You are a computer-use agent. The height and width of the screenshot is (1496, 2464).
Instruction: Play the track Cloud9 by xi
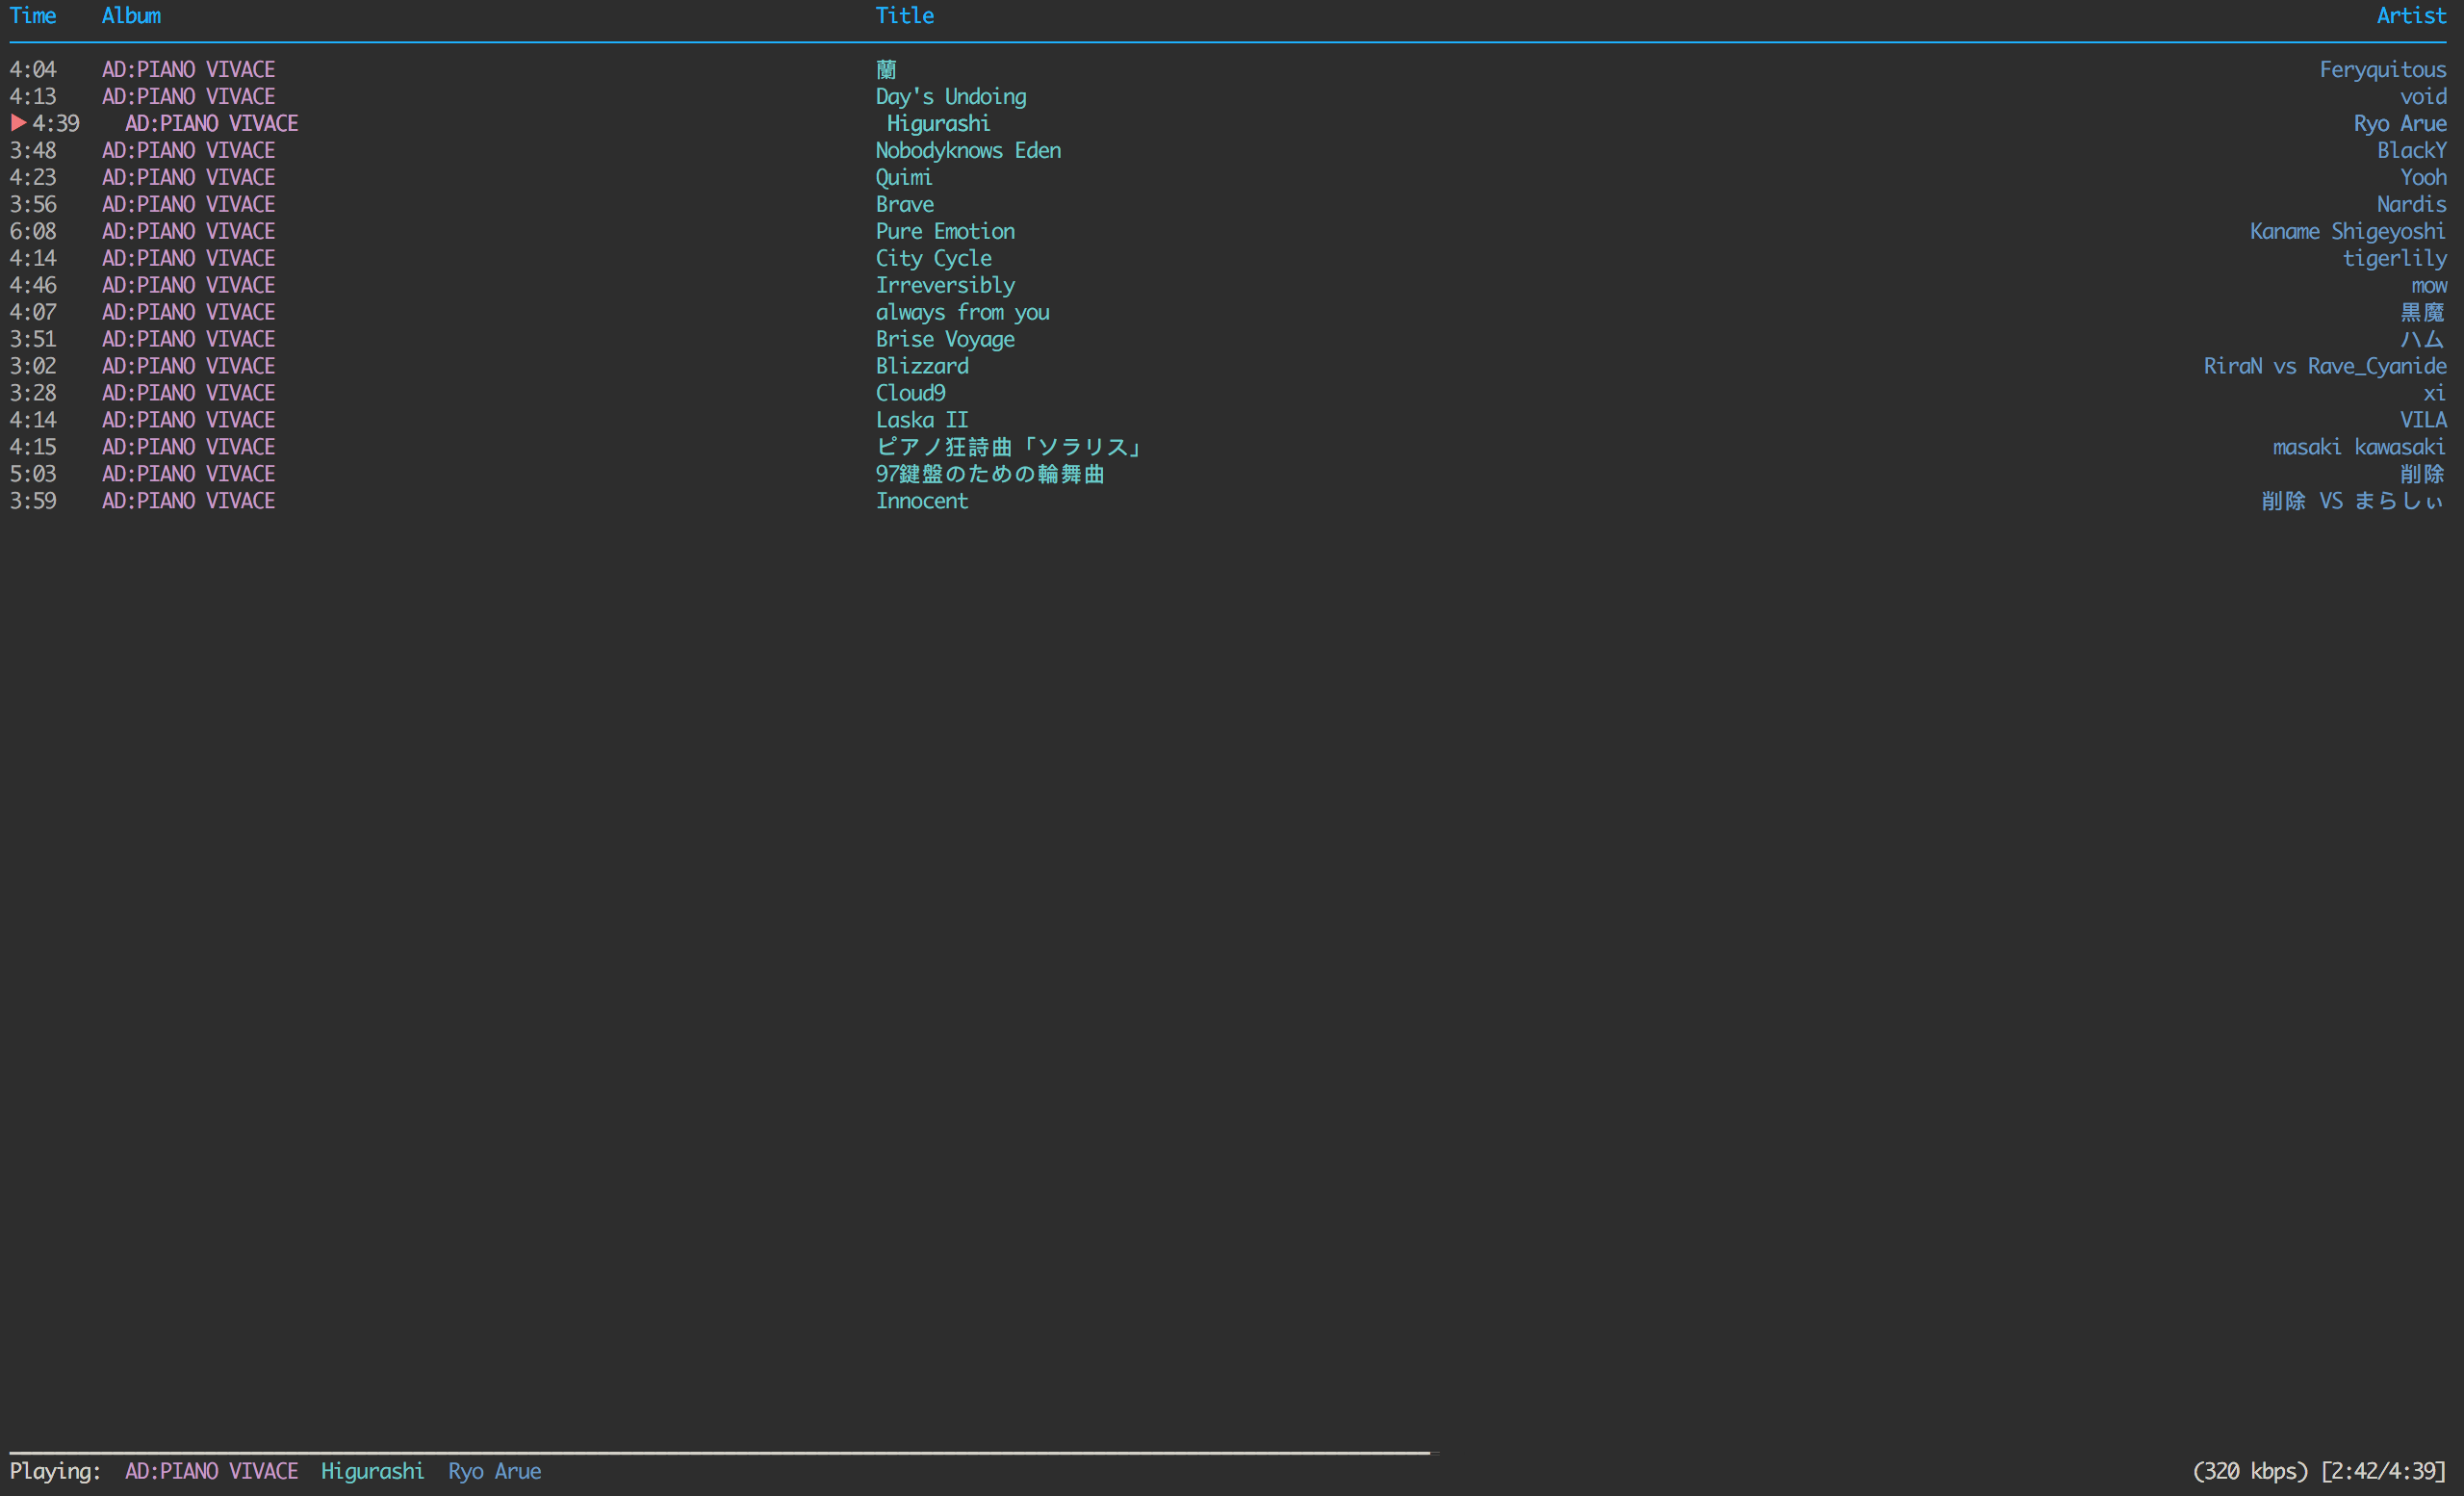click(x=909, y=392)
